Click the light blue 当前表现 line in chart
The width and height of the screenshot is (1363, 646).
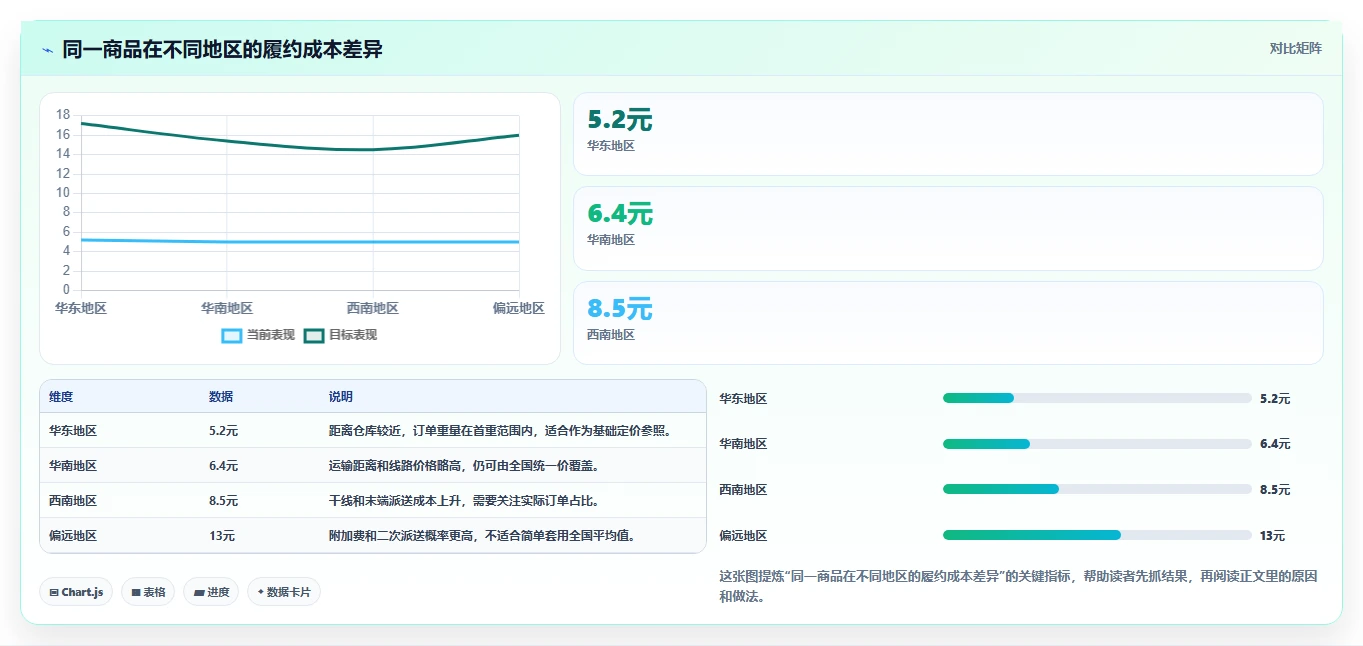click(300, 242)
